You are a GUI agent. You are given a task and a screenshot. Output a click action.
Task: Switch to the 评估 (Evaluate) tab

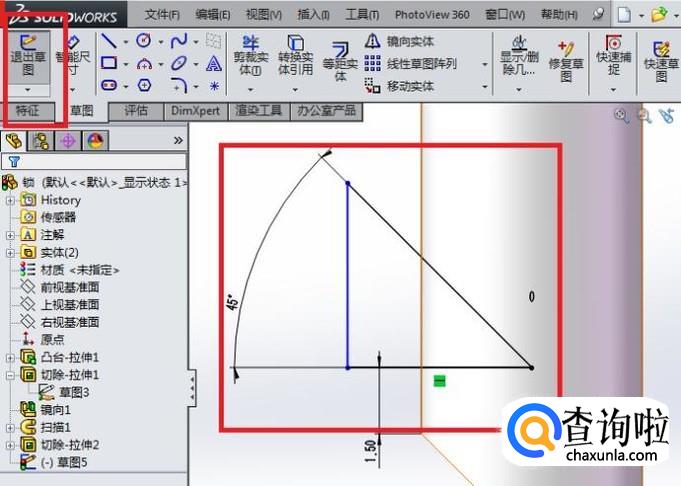136,111
